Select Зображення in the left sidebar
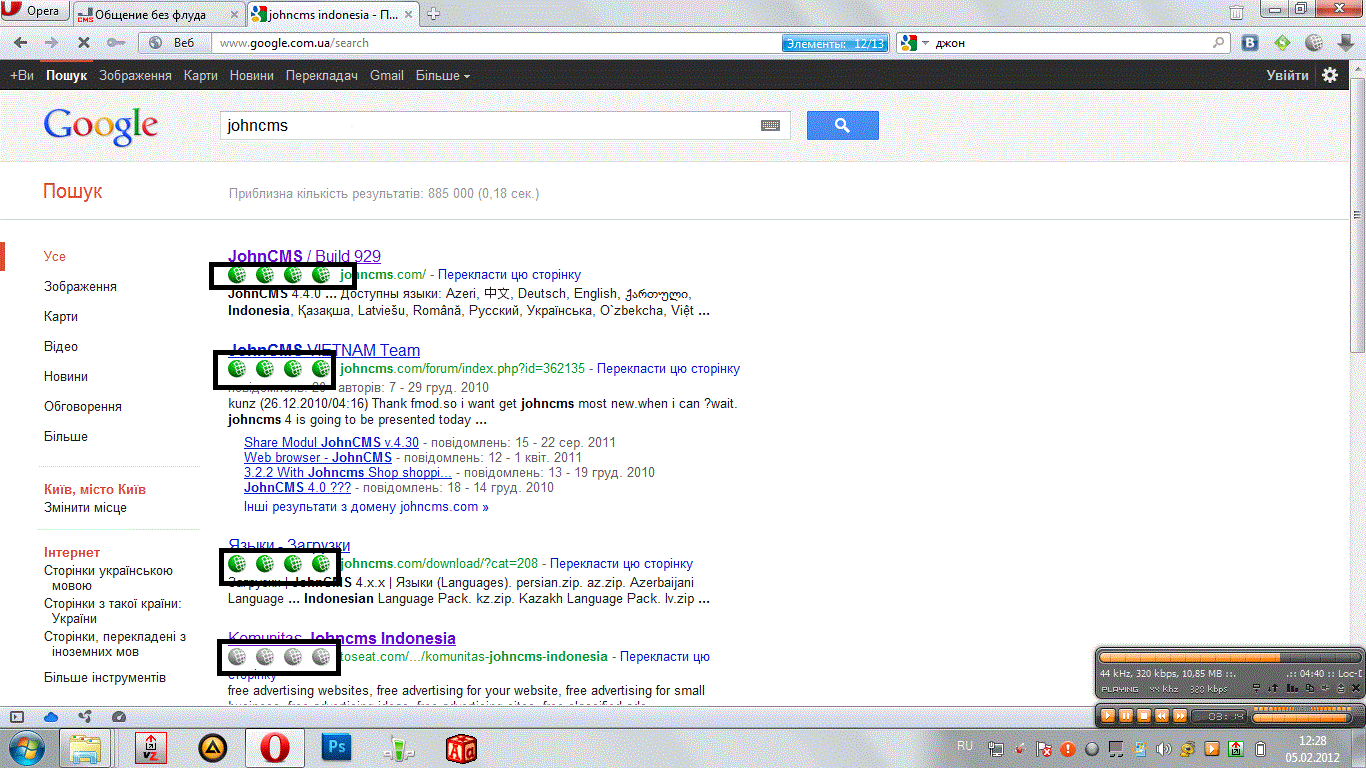 (80, 286)
